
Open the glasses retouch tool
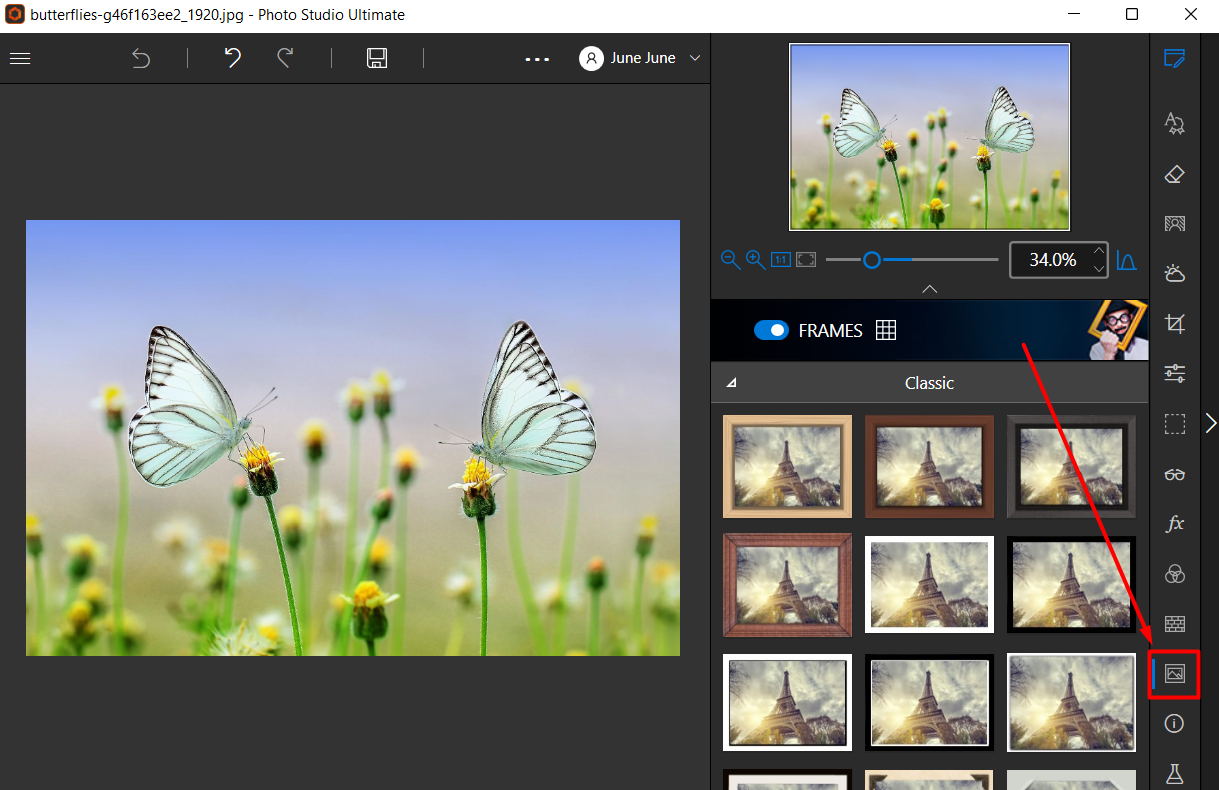click(1175, 474)
